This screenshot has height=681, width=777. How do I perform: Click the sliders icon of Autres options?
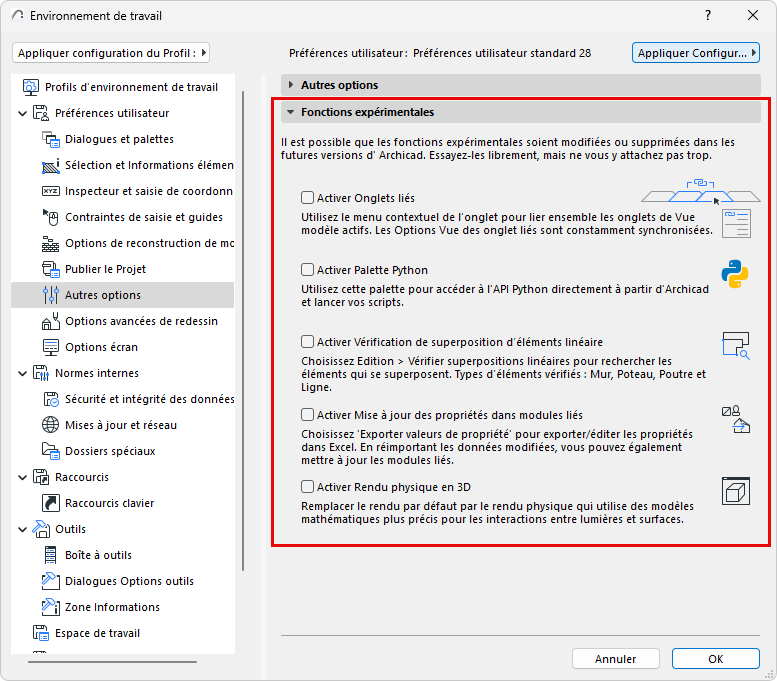[x=51, y=295]
